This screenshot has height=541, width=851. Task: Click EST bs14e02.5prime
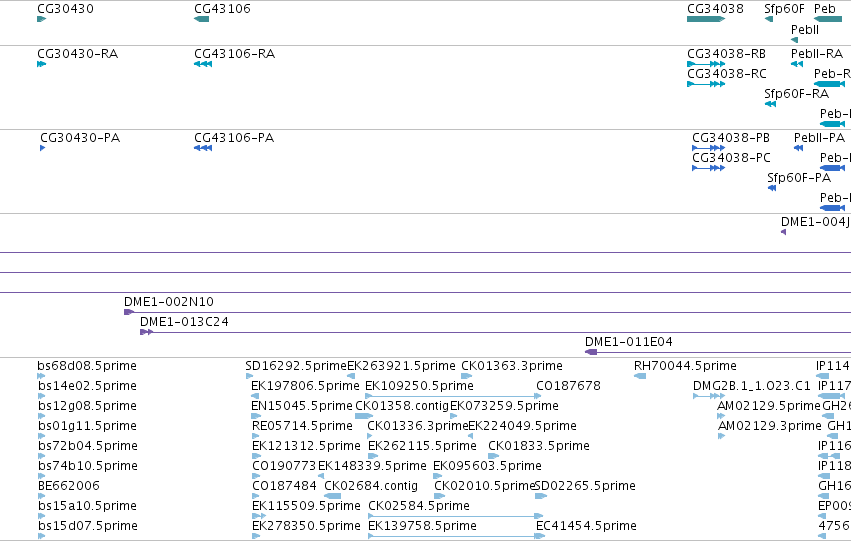[x=87, y=386]
